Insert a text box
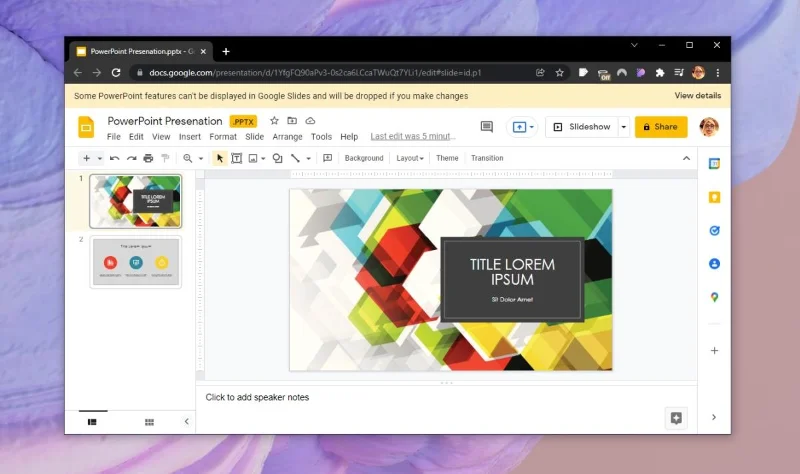Image resolution: width=800 pixels, height=474 pixels. click(237, 158)
